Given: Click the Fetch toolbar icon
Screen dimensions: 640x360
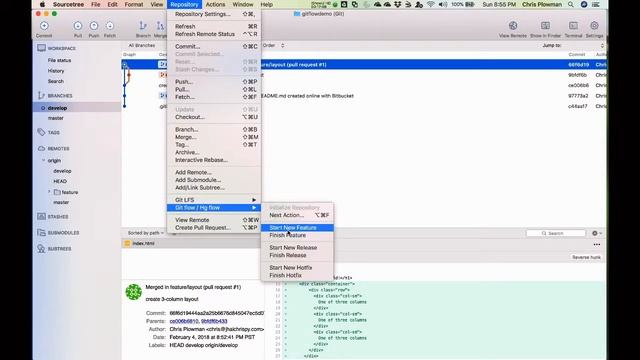Looking at the screenshot, I should 110,26.
